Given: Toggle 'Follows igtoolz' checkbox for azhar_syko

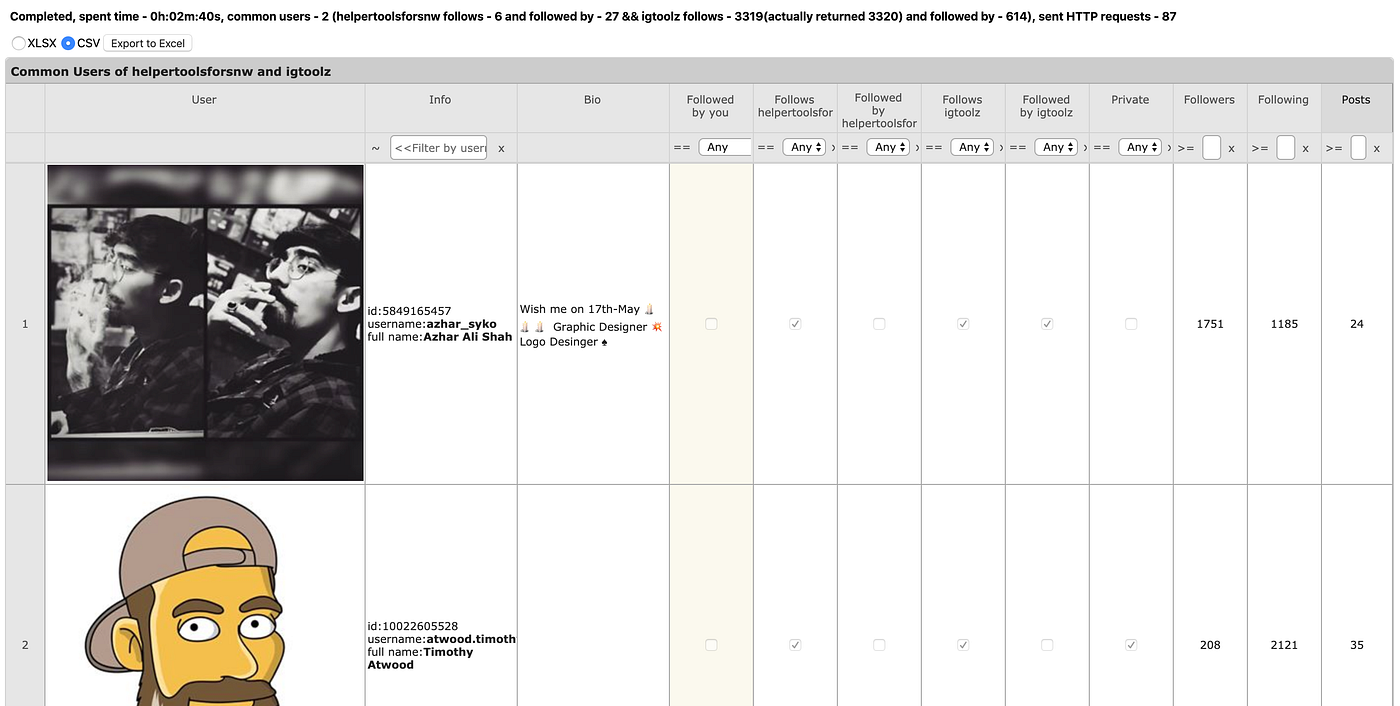Looking at the screenshot, I should point(963,324).
